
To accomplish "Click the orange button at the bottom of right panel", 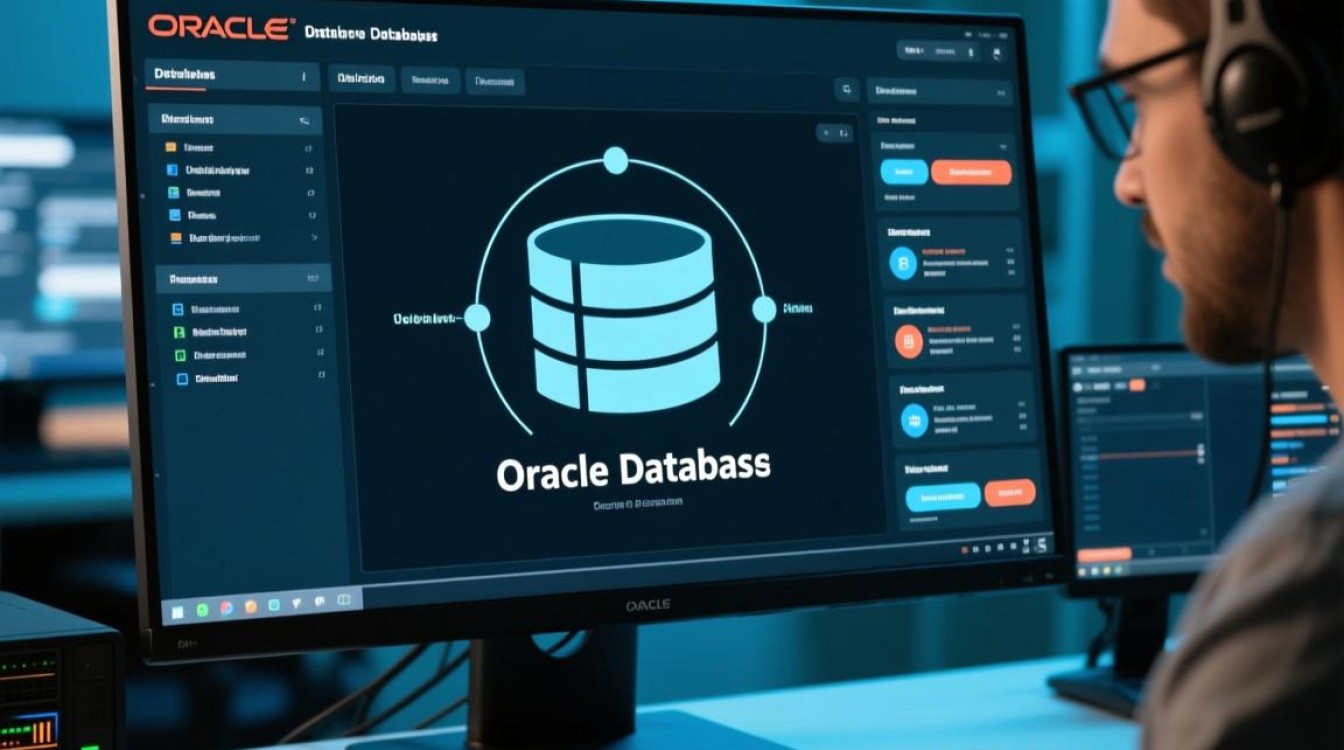I will pos(1009,493).
